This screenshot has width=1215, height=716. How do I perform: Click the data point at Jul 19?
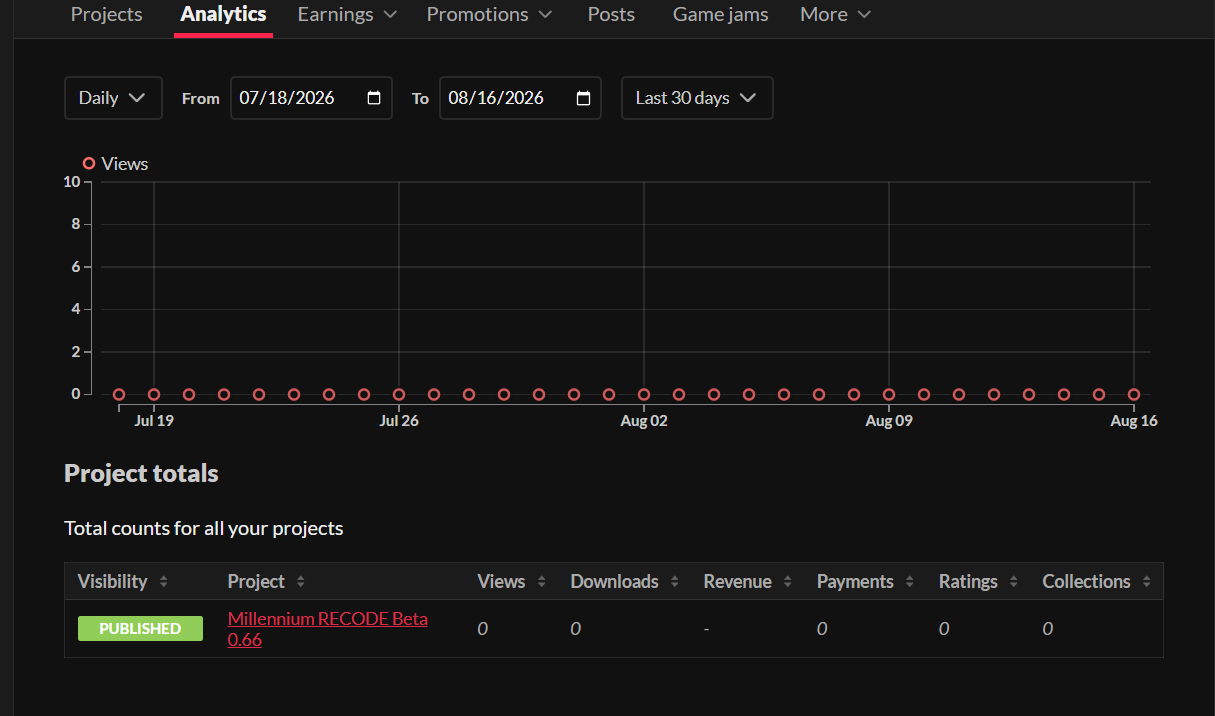(x=154, y=394)
